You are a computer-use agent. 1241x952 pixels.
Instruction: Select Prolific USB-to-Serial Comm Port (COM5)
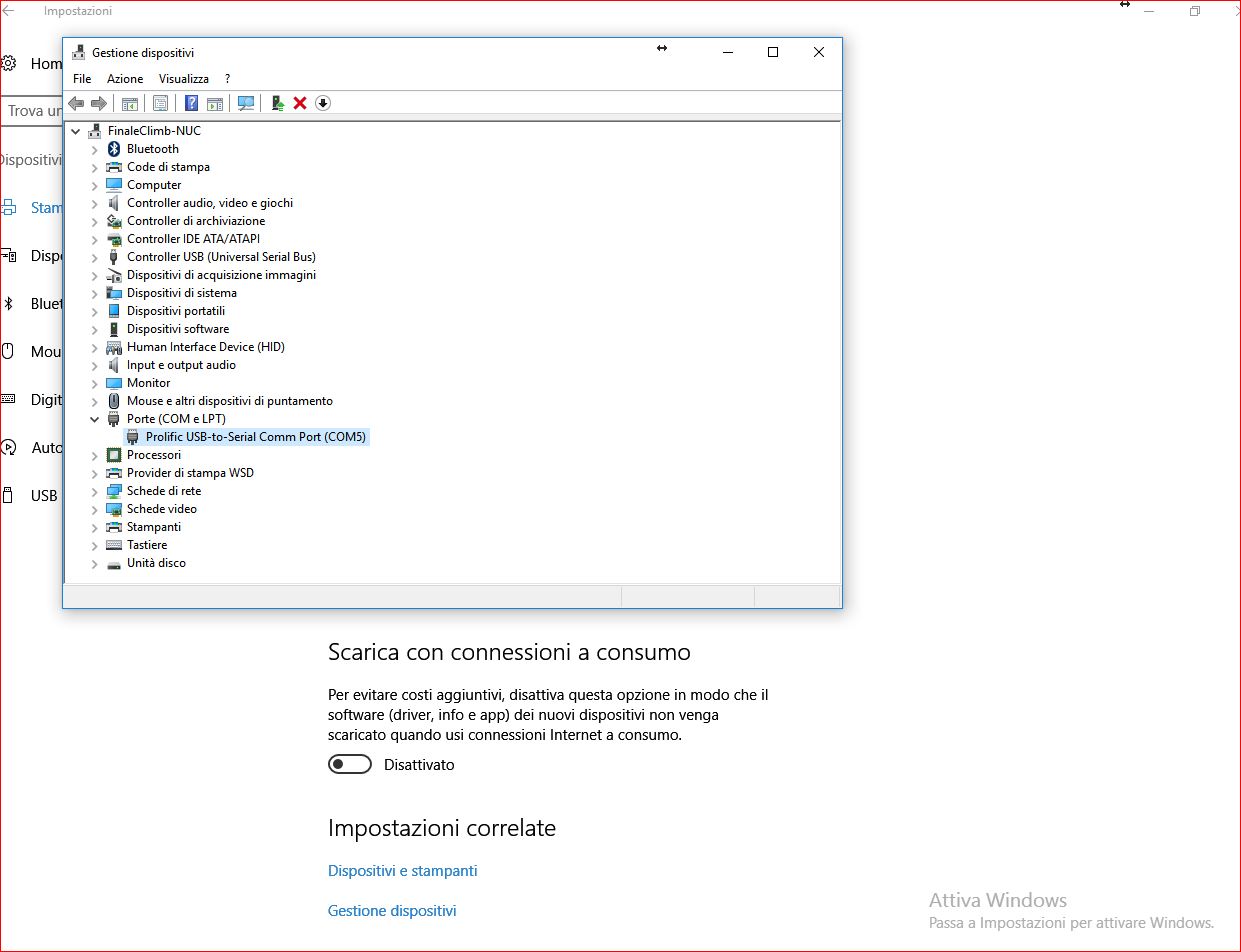pos(256,437)
